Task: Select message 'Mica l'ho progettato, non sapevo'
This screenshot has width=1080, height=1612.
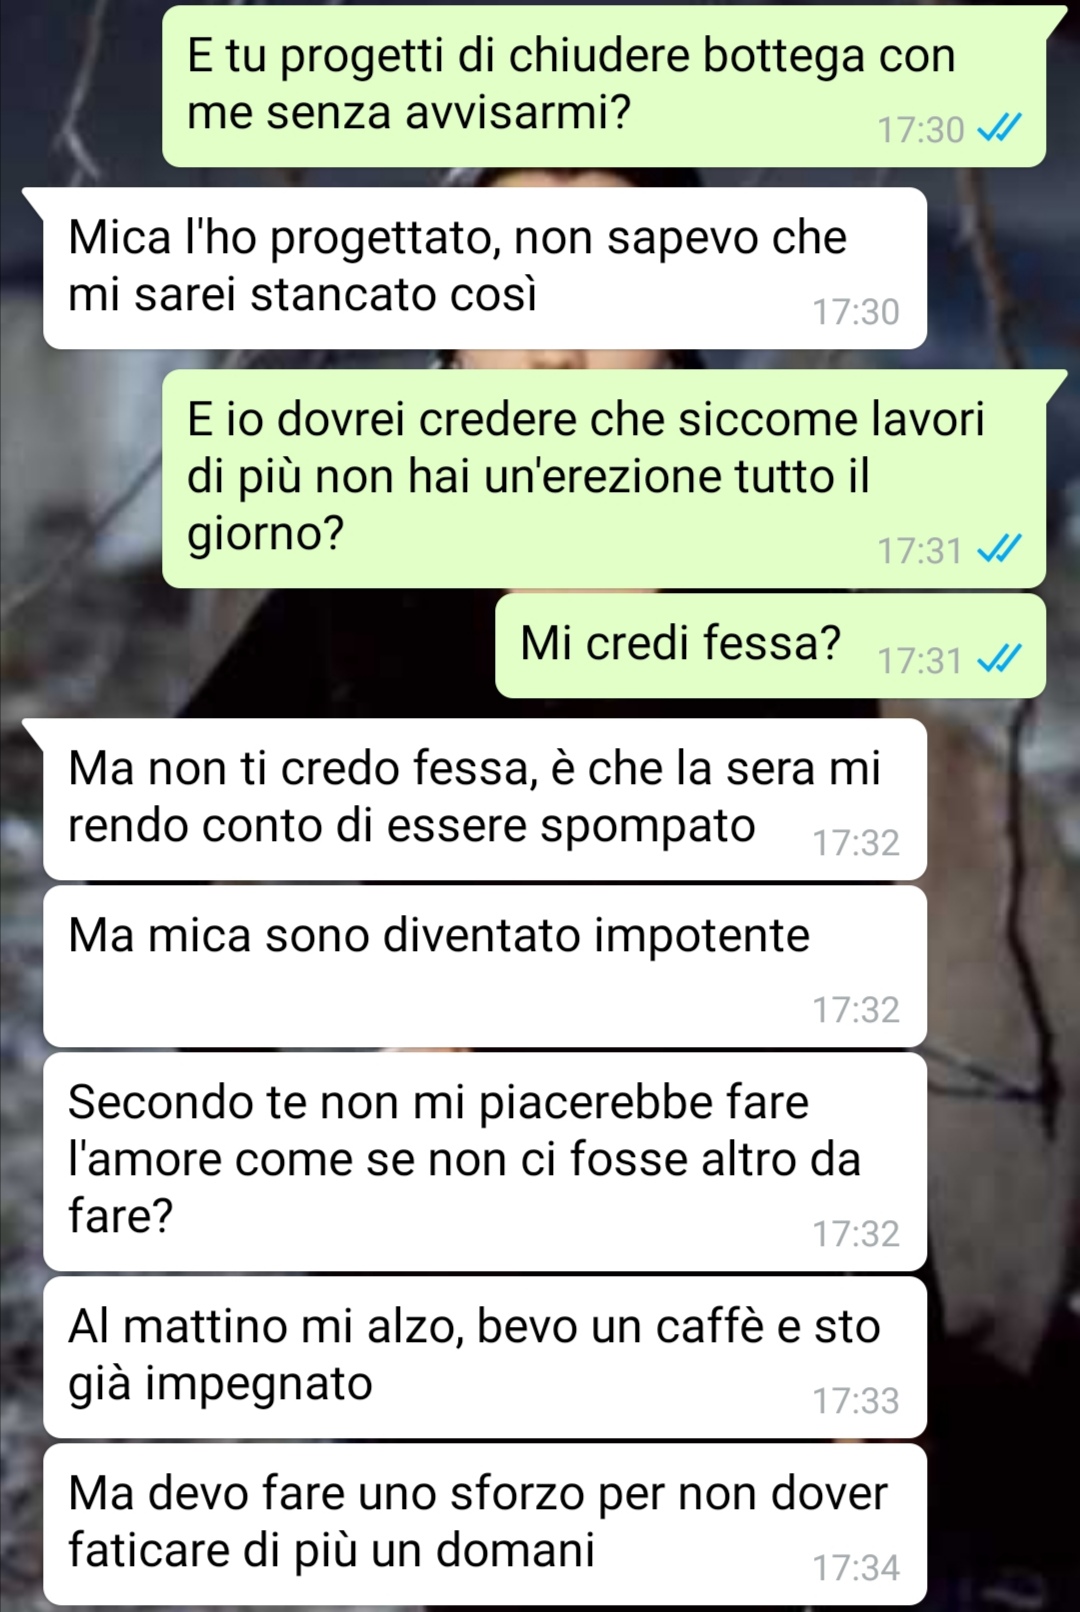Action: coord(485,268)
